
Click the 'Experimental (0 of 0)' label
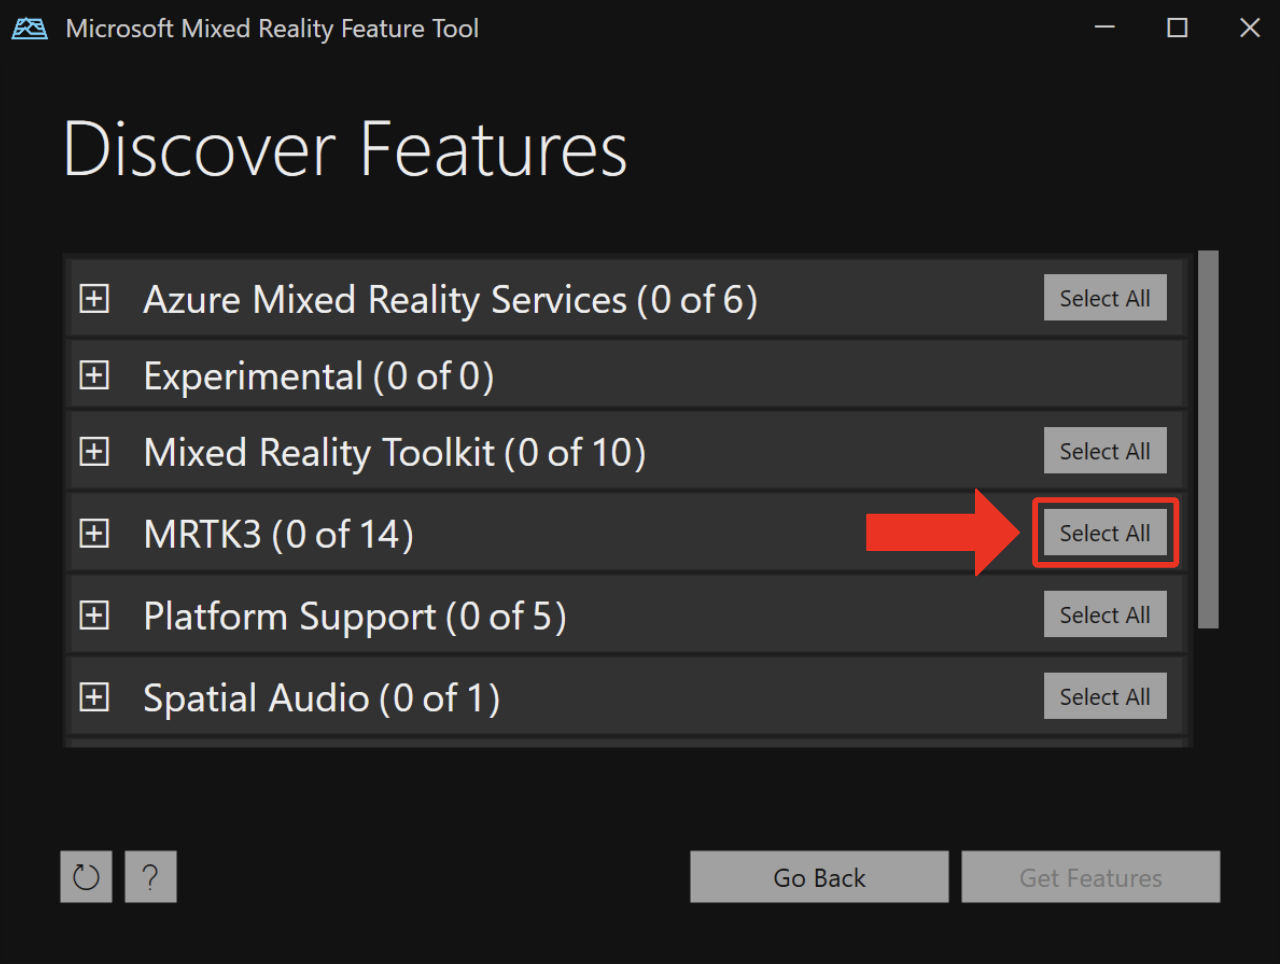(x=318, y=376)
